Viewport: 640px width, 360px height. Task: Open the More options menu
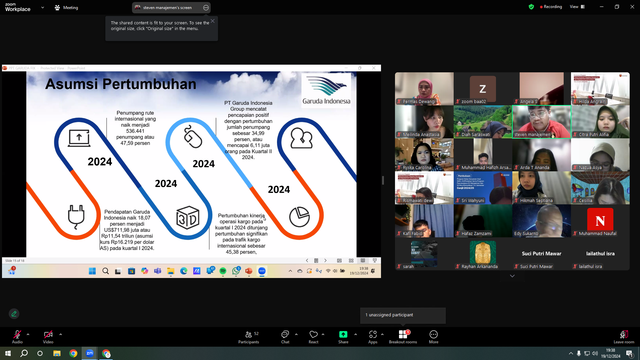pos(433,337)
